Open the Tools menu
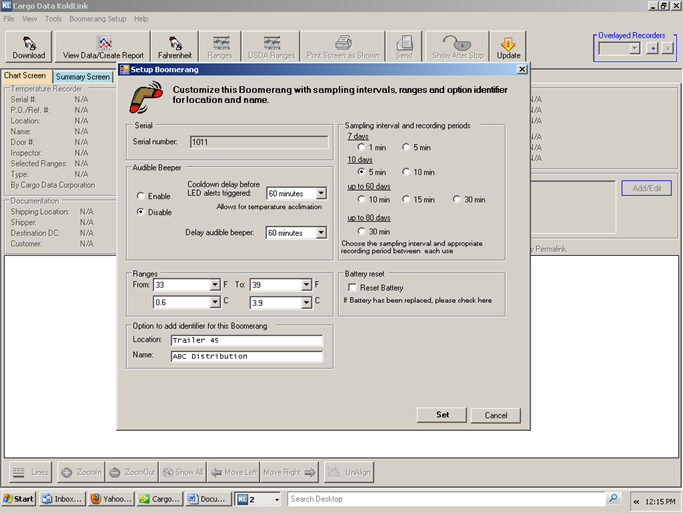 (x=53, y=19)
